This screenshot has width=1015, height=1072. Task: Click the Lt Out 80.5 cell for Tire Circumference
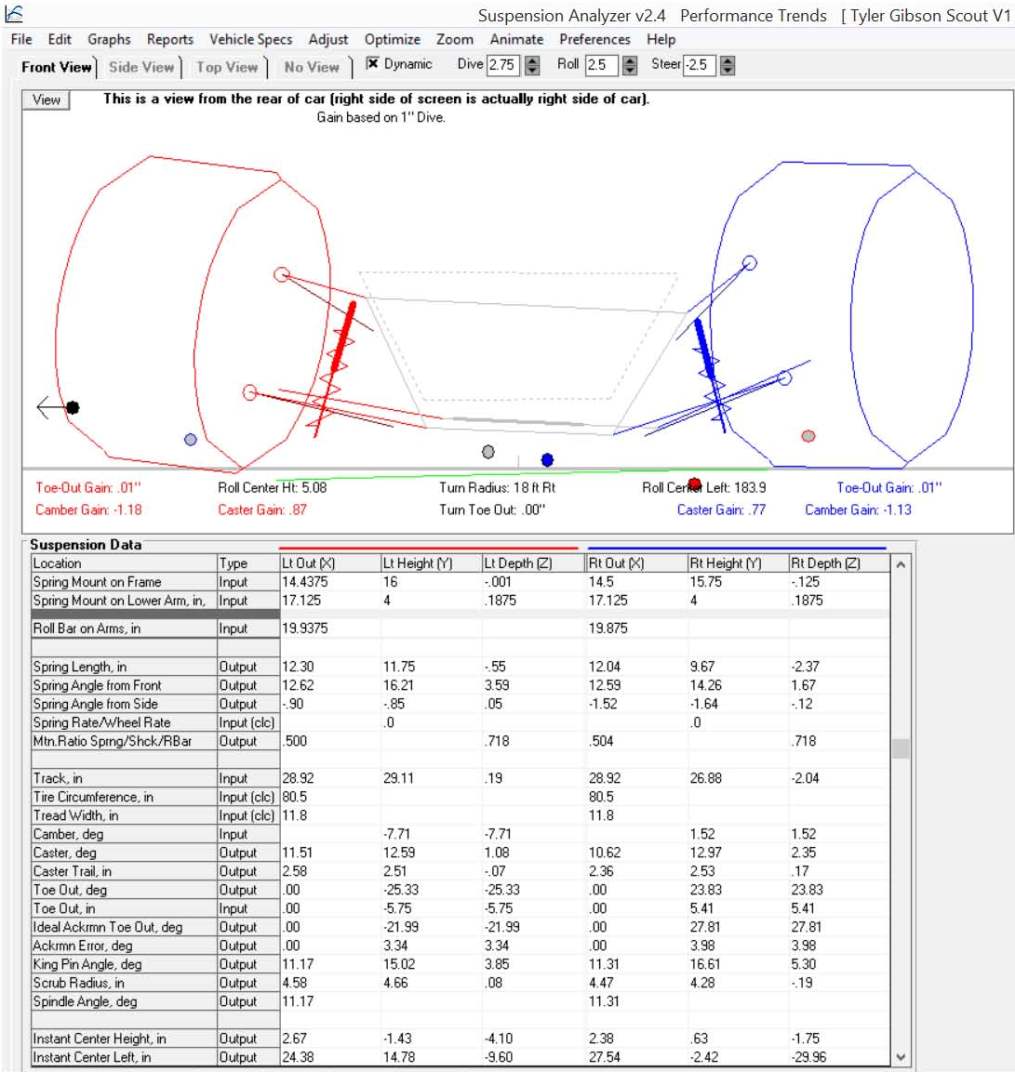(329, 796)
